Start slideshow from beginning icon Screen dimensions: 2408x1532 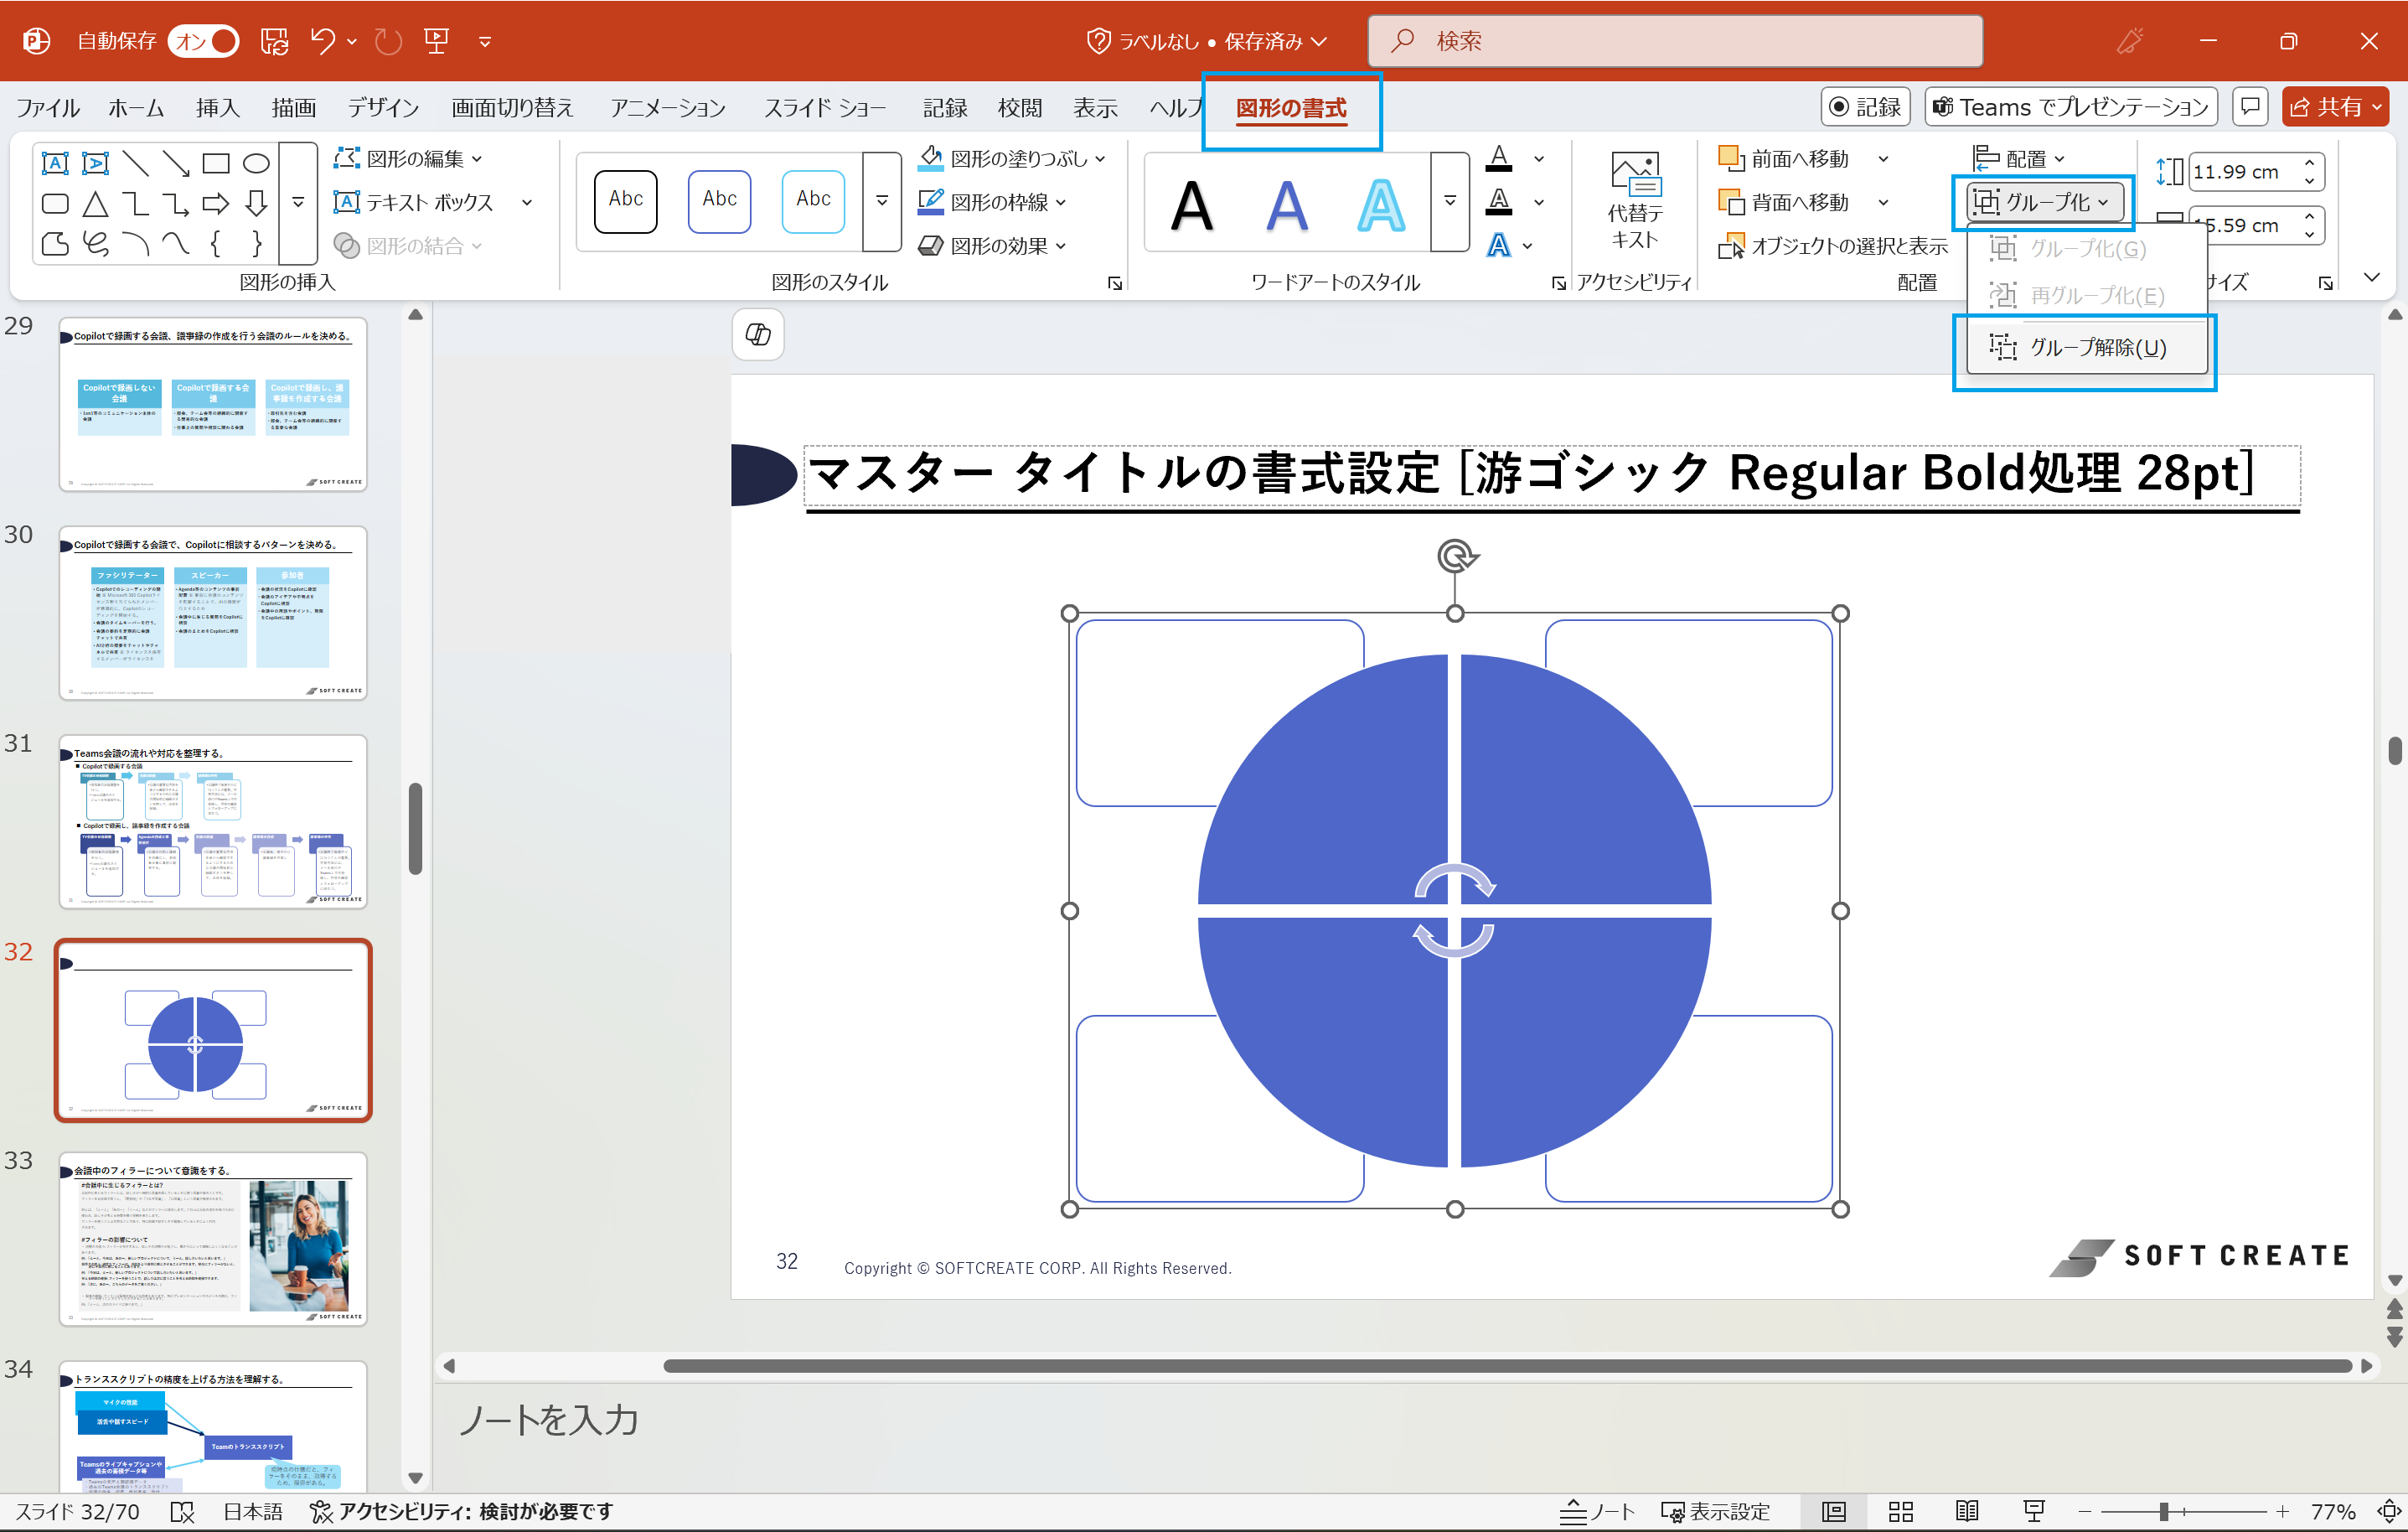point(437,41)
